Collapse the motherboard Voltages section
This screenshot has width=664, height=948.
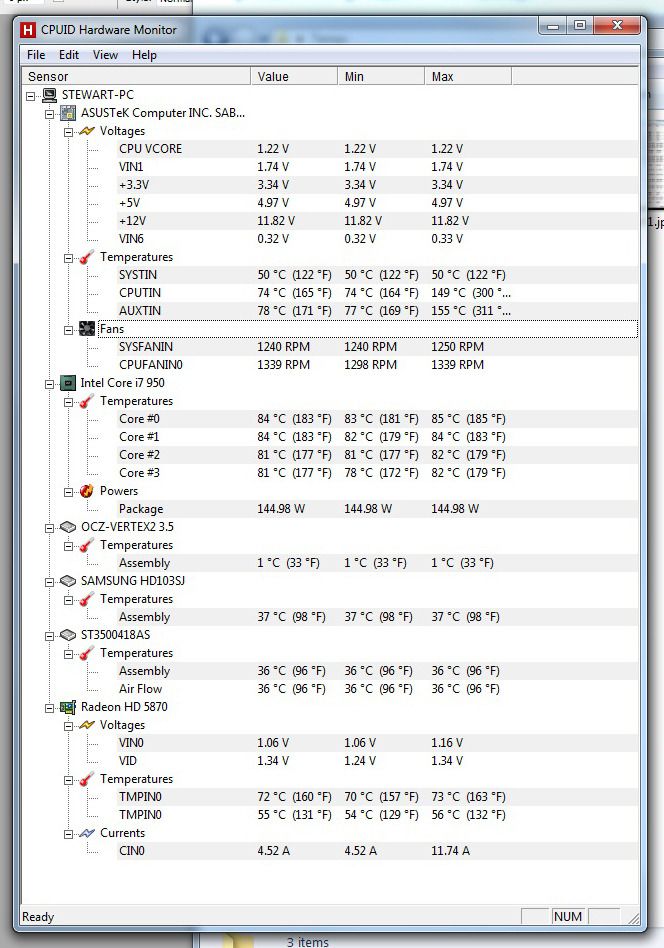click(x=68, y=131)
